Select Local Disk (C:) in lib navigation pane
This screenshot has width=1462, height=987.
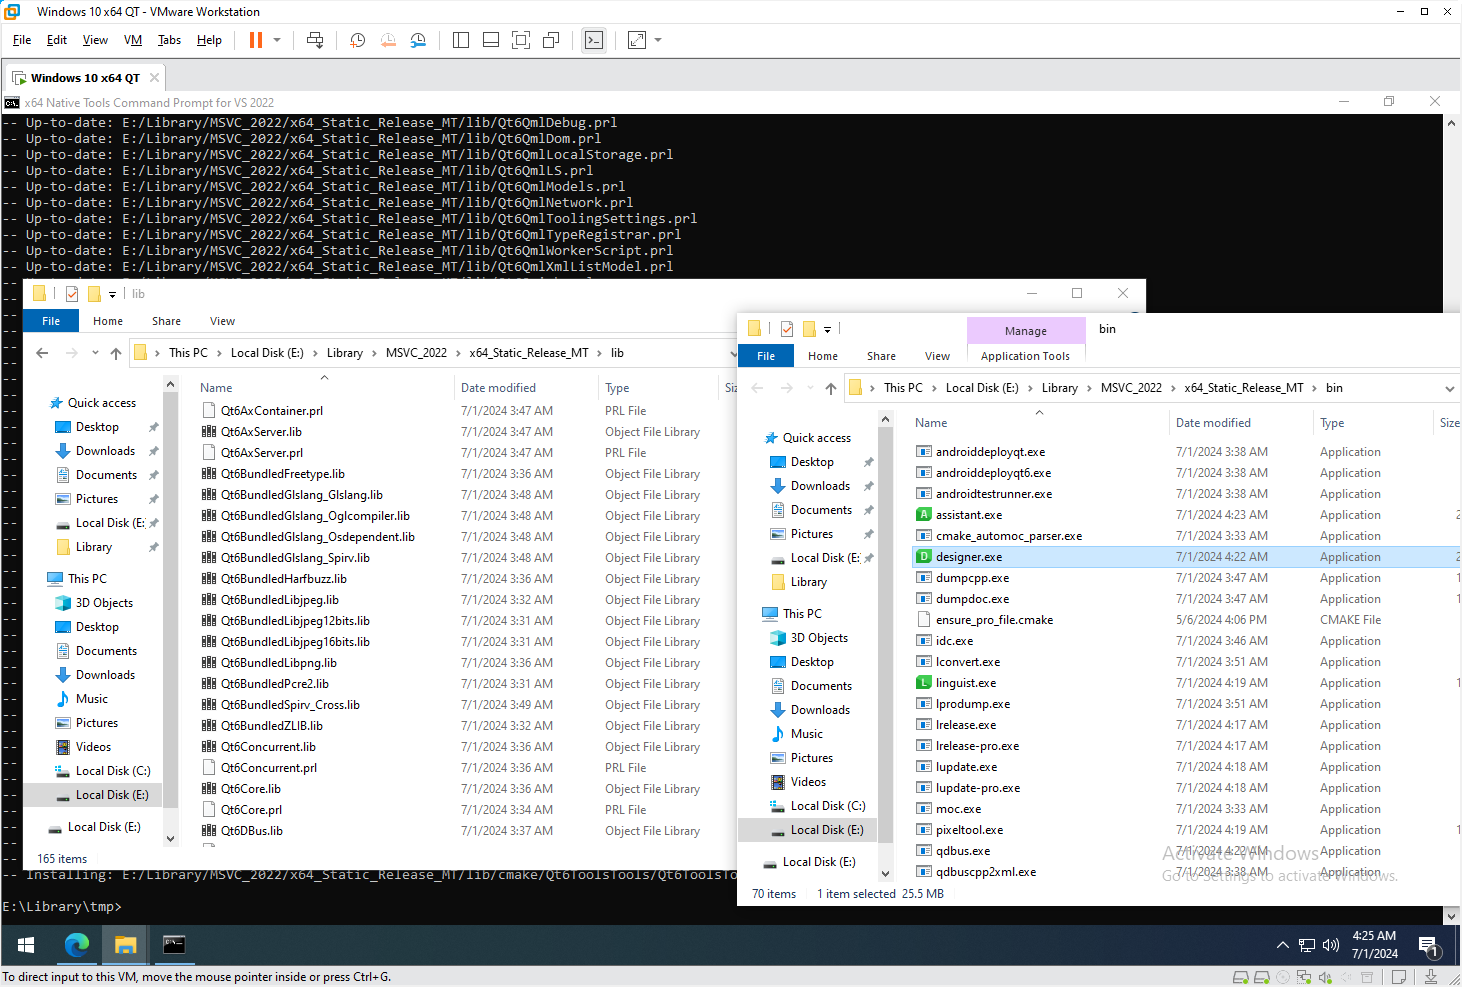click(102, 771)
